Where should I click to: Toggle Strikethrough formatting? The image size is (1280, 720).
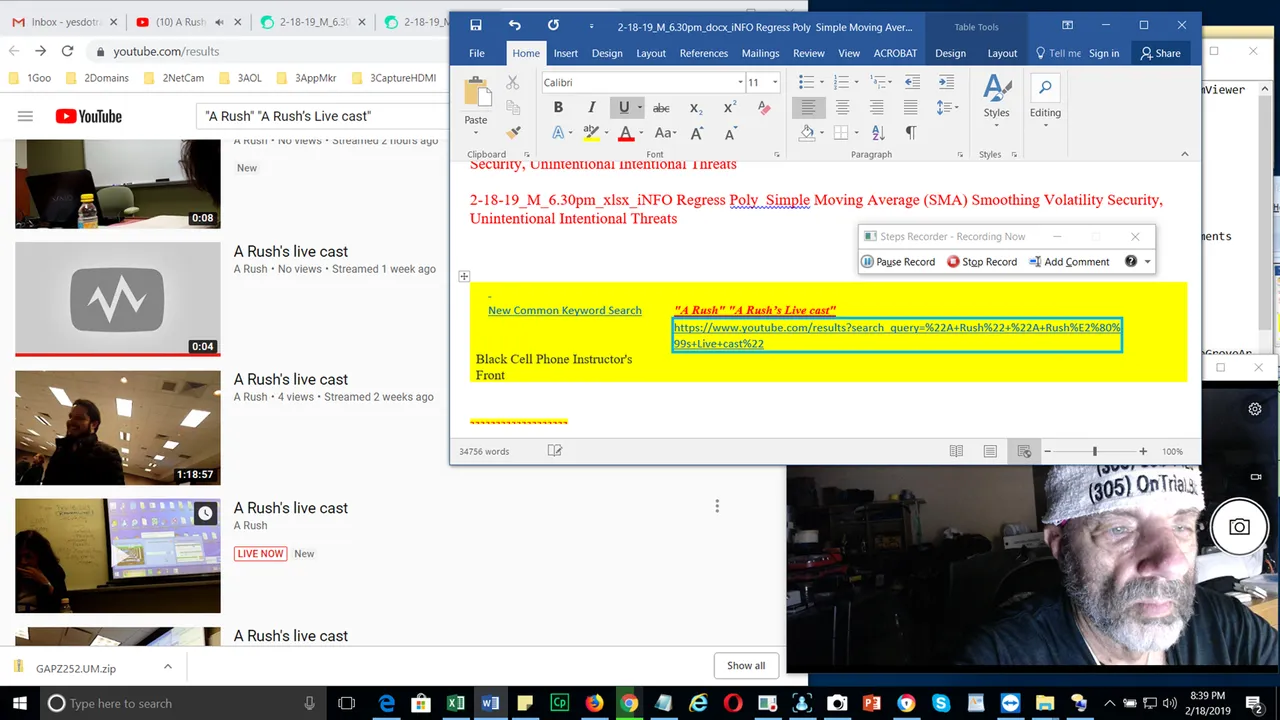pyautogui.click(x=661, y=108)
